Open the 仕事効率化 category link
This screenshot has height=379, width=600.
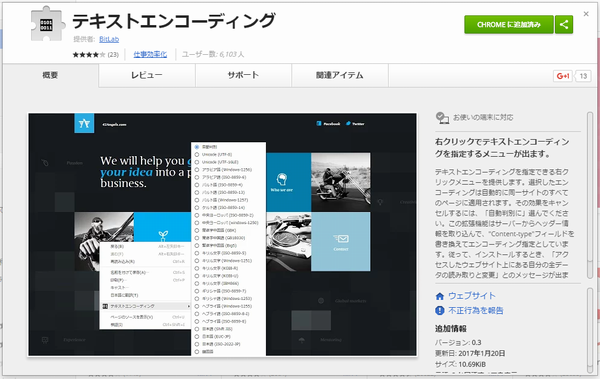[150, 54]
